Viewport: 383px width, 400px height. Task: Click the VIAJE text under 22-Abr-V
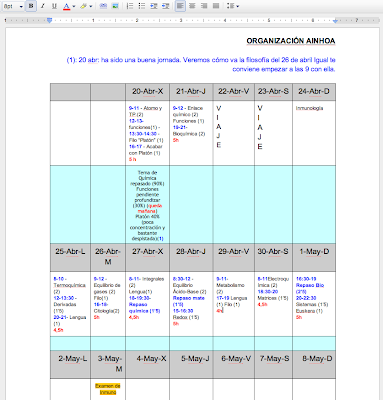pos(219,127)
